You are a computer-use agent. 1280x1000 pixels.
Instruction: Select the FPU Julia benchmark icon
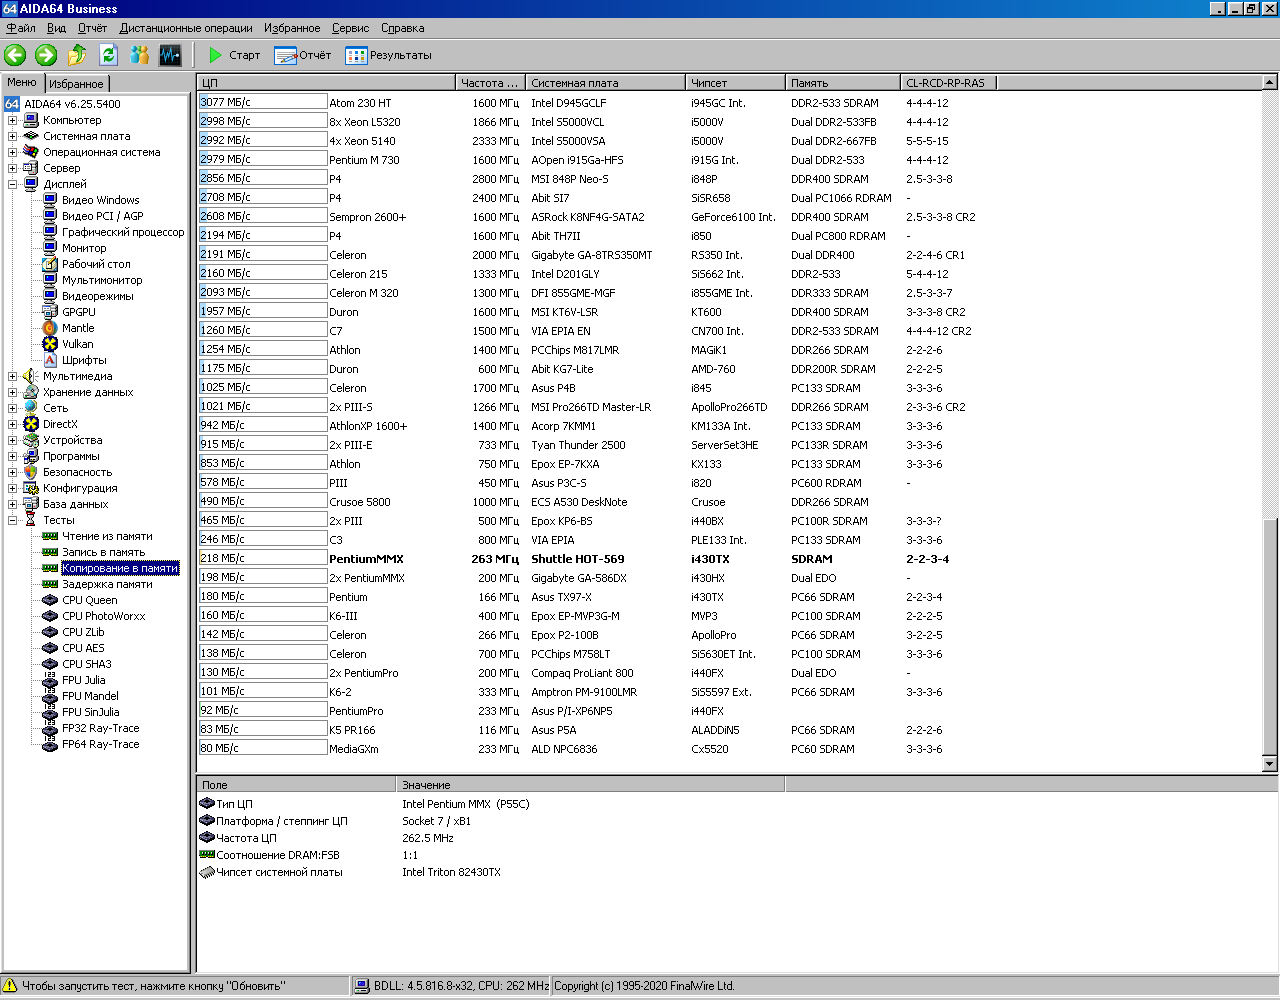50,680
